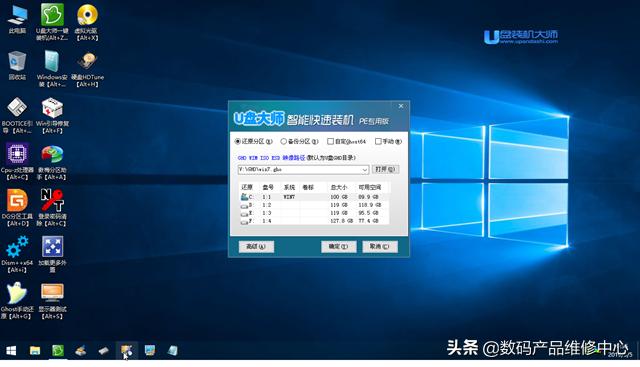Image resolution: width=640 pixels, height=367 pixels.
Task: Click the 可用空间 (free space) column header
Action: [370, 187]
